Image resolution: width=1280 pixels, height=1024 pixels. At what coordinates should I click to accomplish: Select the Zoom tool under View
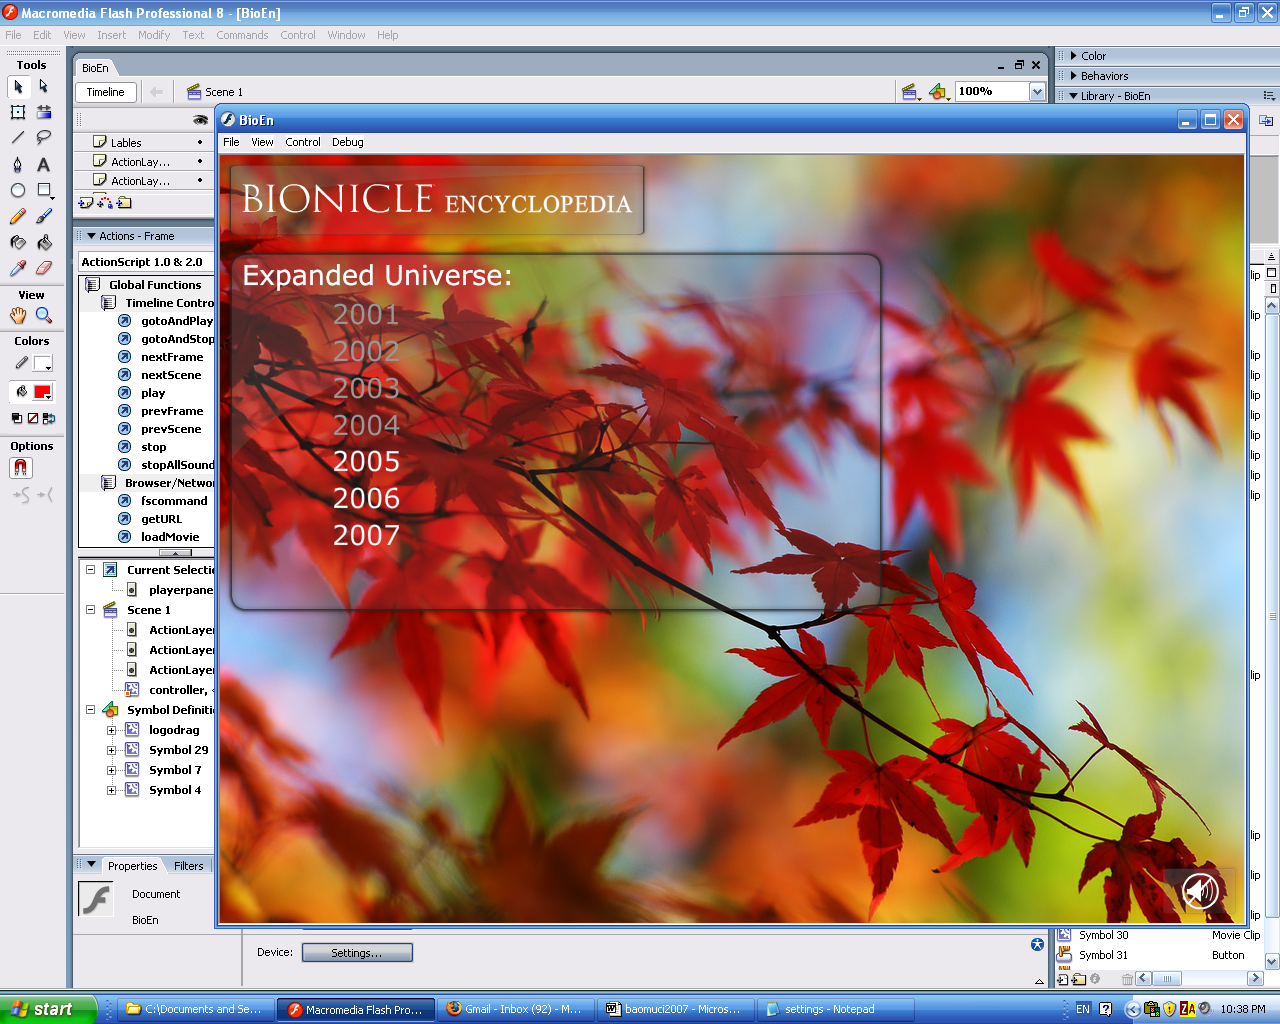(44, 314)
